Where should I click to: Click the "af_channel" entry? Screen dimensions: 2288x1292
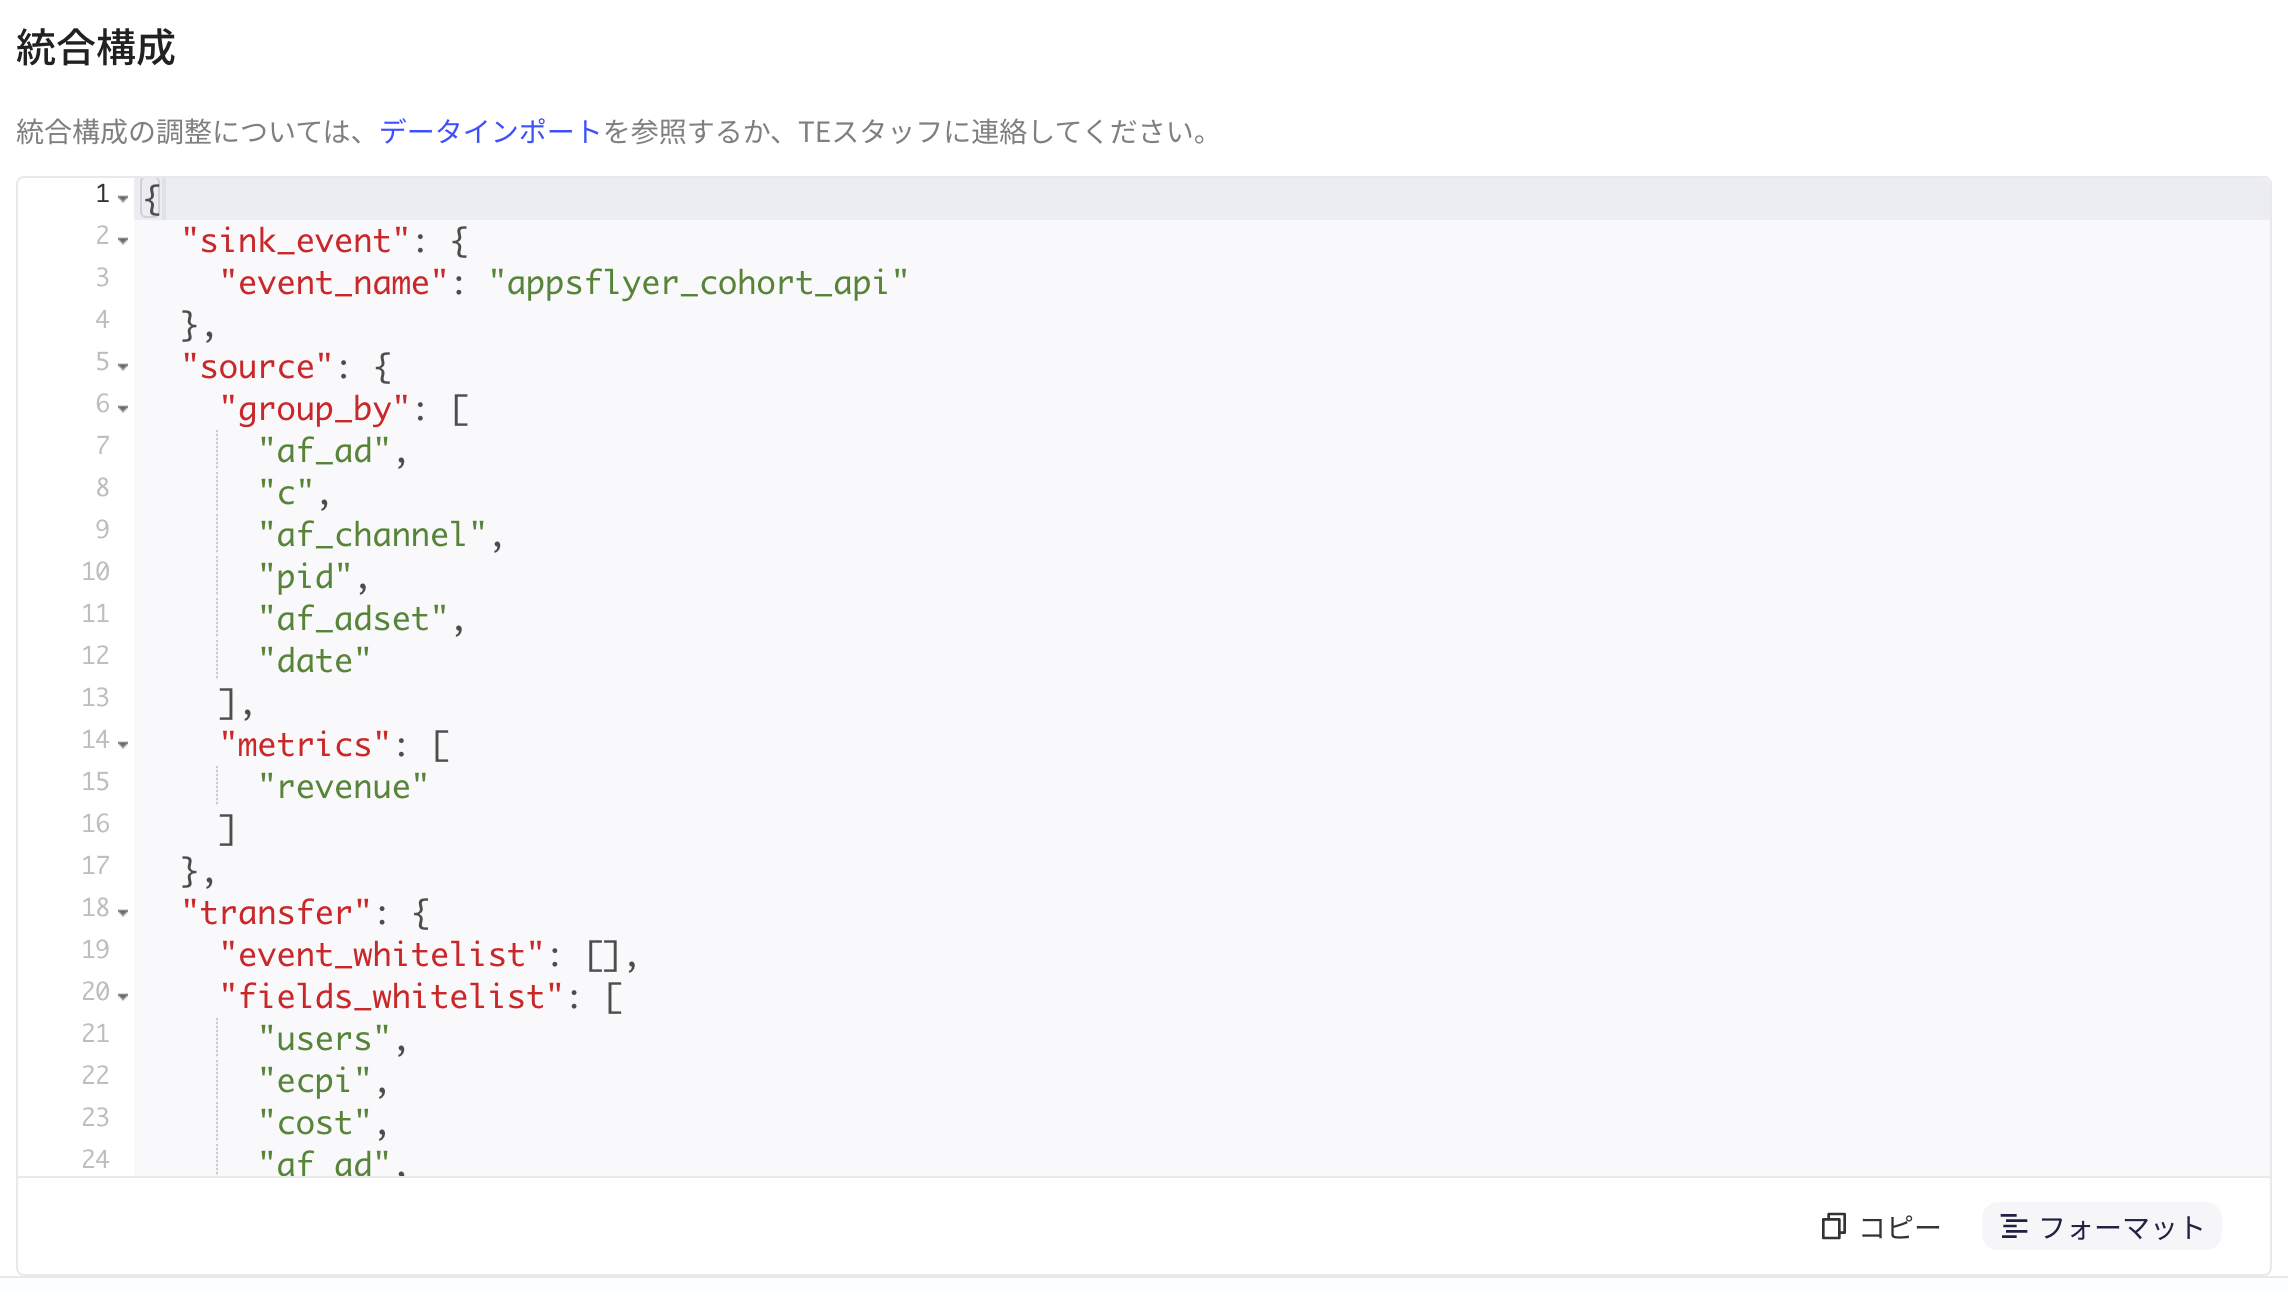[372, 535]
